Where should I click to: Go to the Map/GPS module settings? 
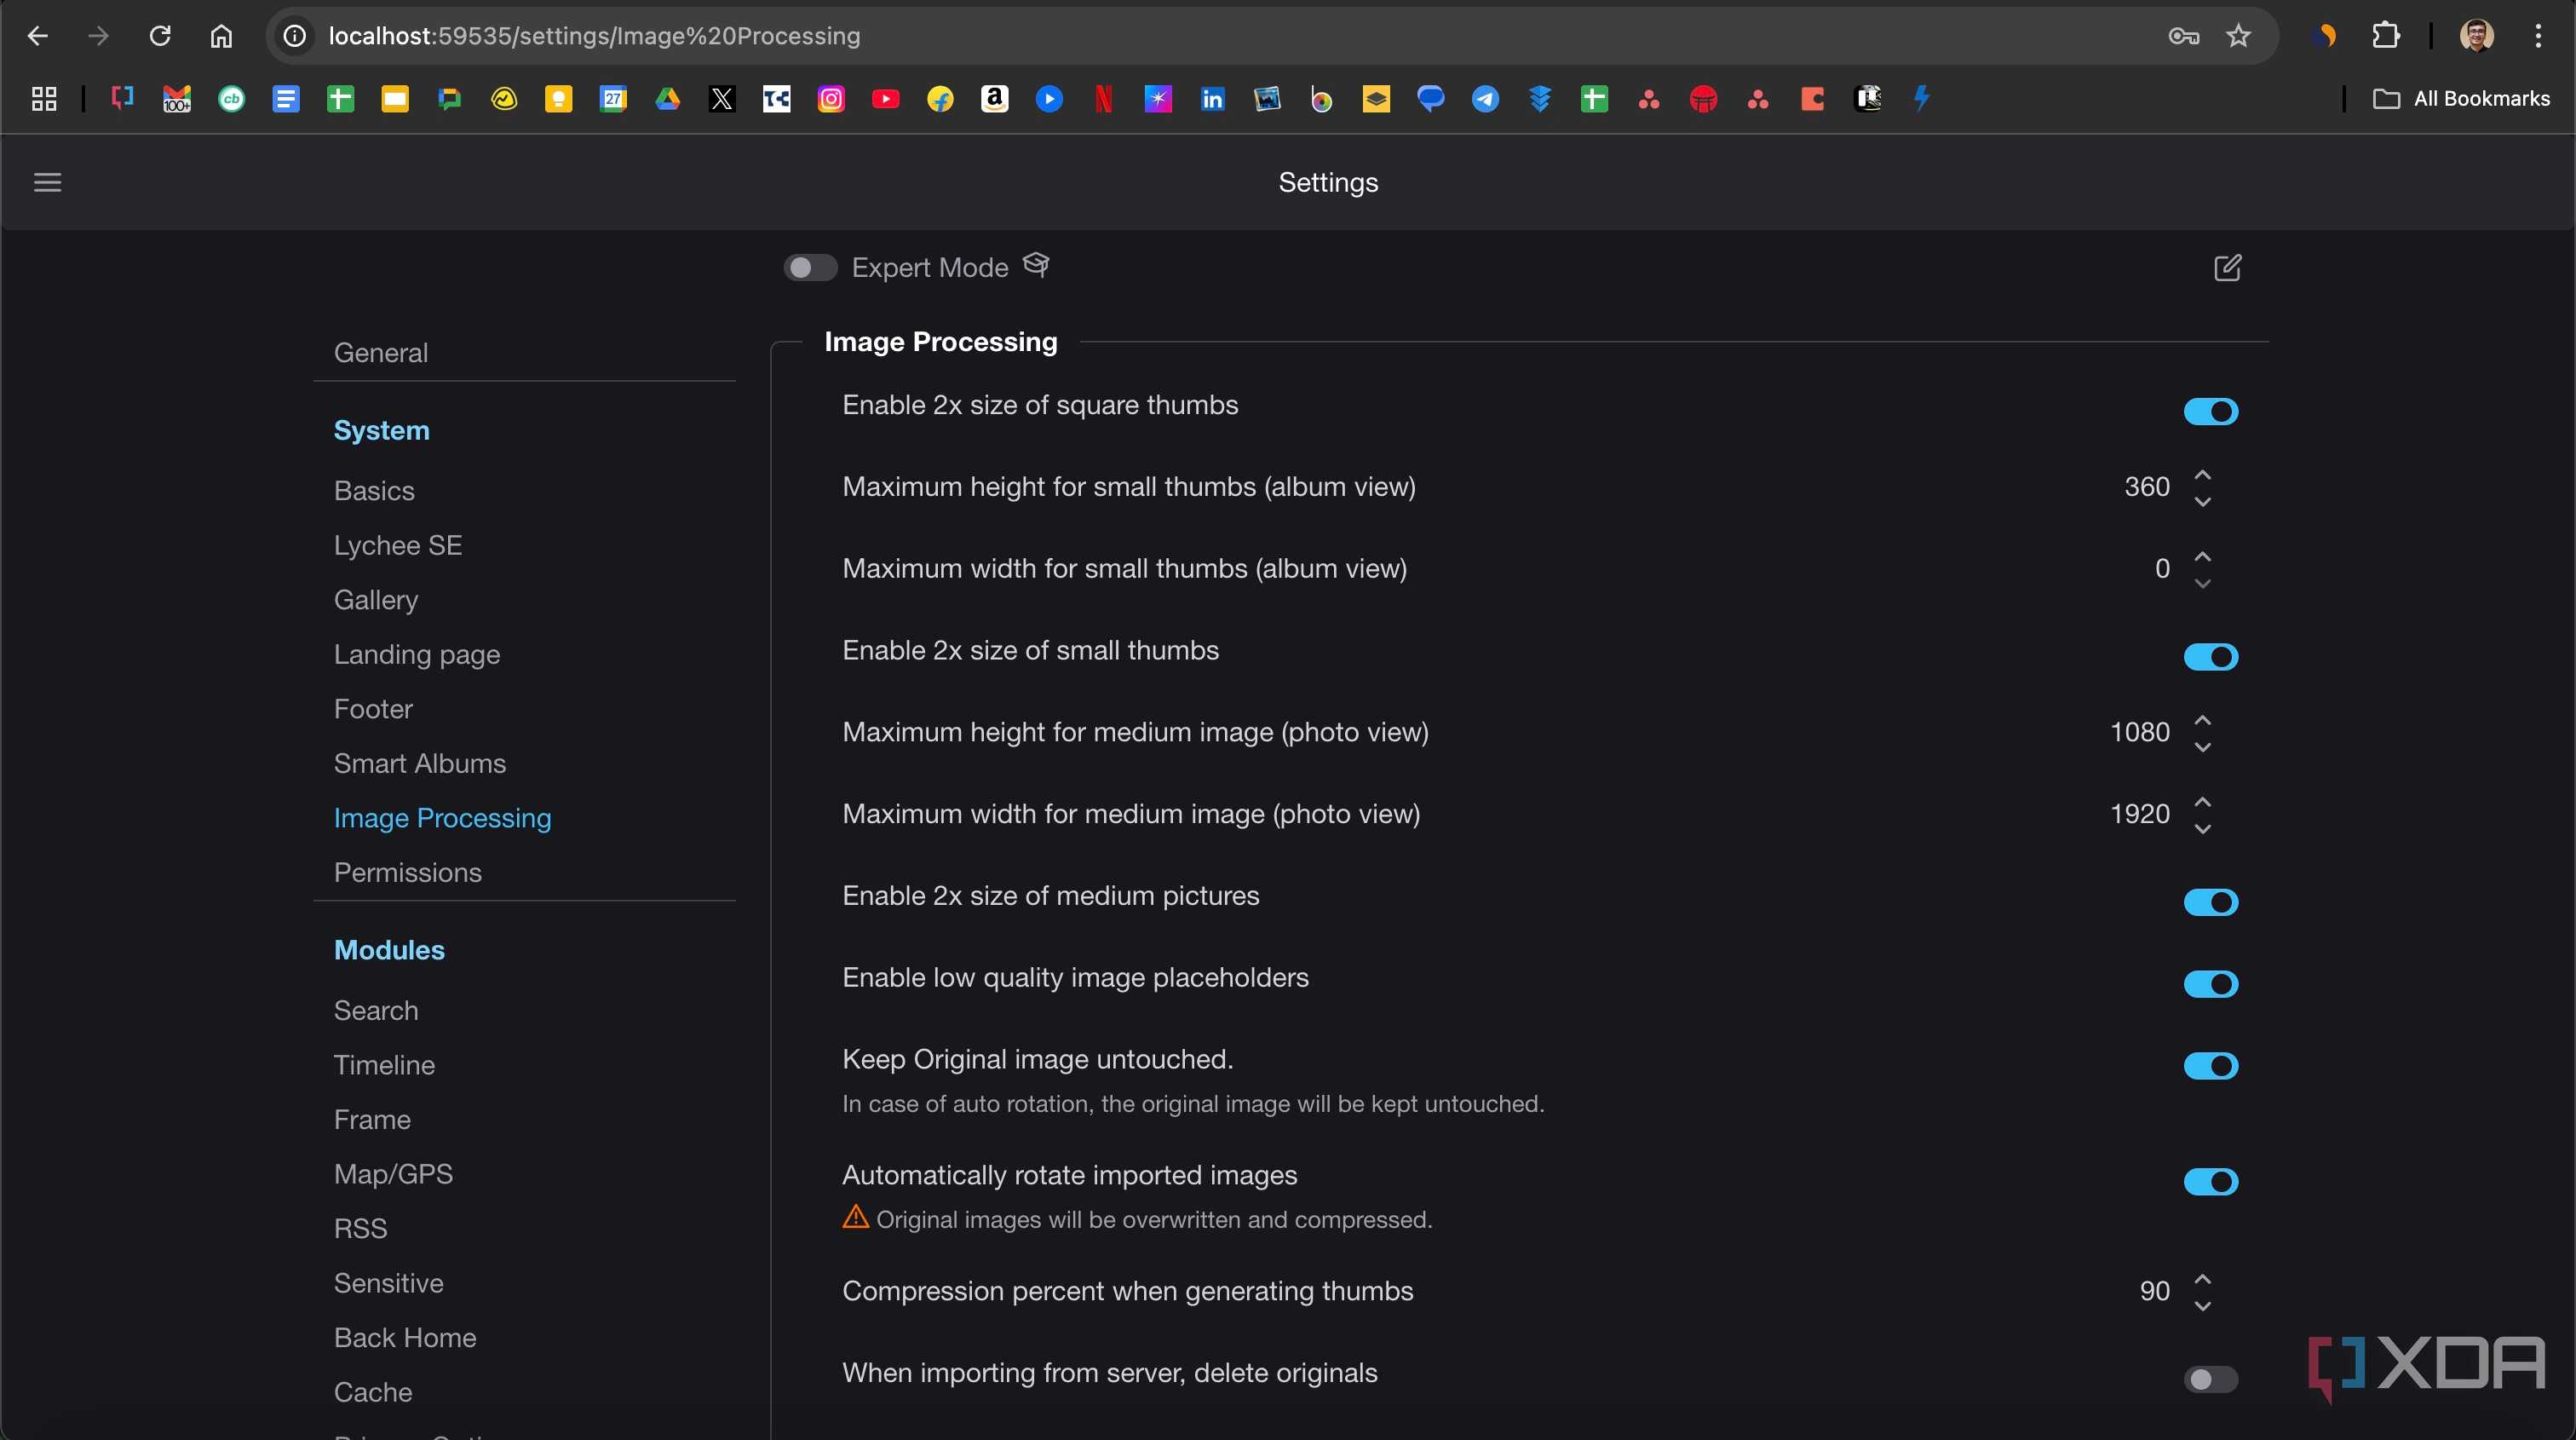click(x=394, y=1174)
